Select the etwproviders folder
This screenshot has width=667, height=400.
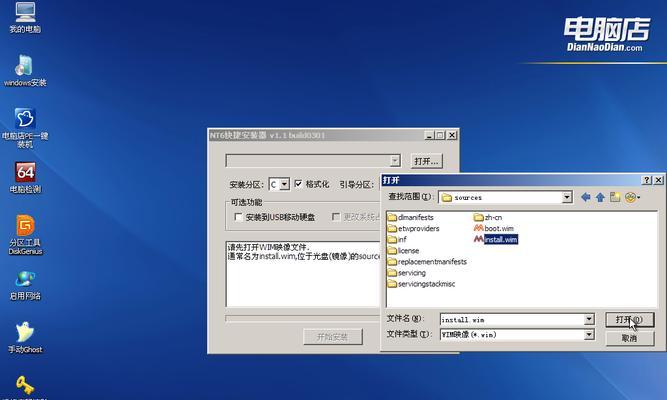(413, 229)
